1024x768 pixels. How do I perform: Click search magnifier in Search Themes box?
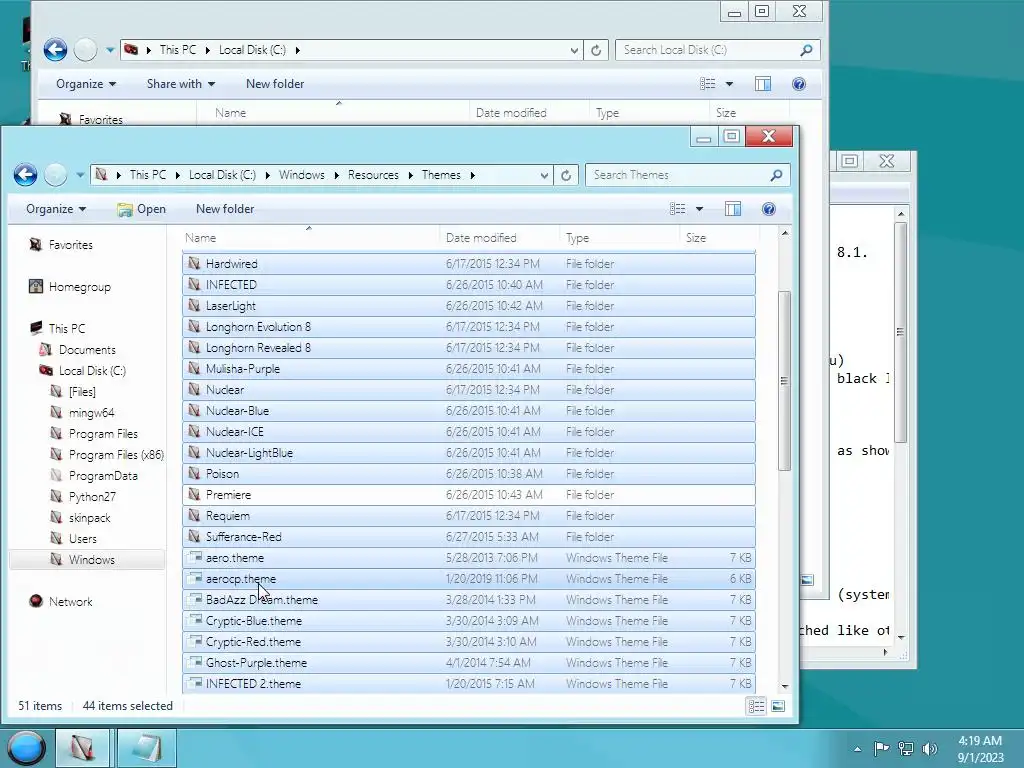776,175
